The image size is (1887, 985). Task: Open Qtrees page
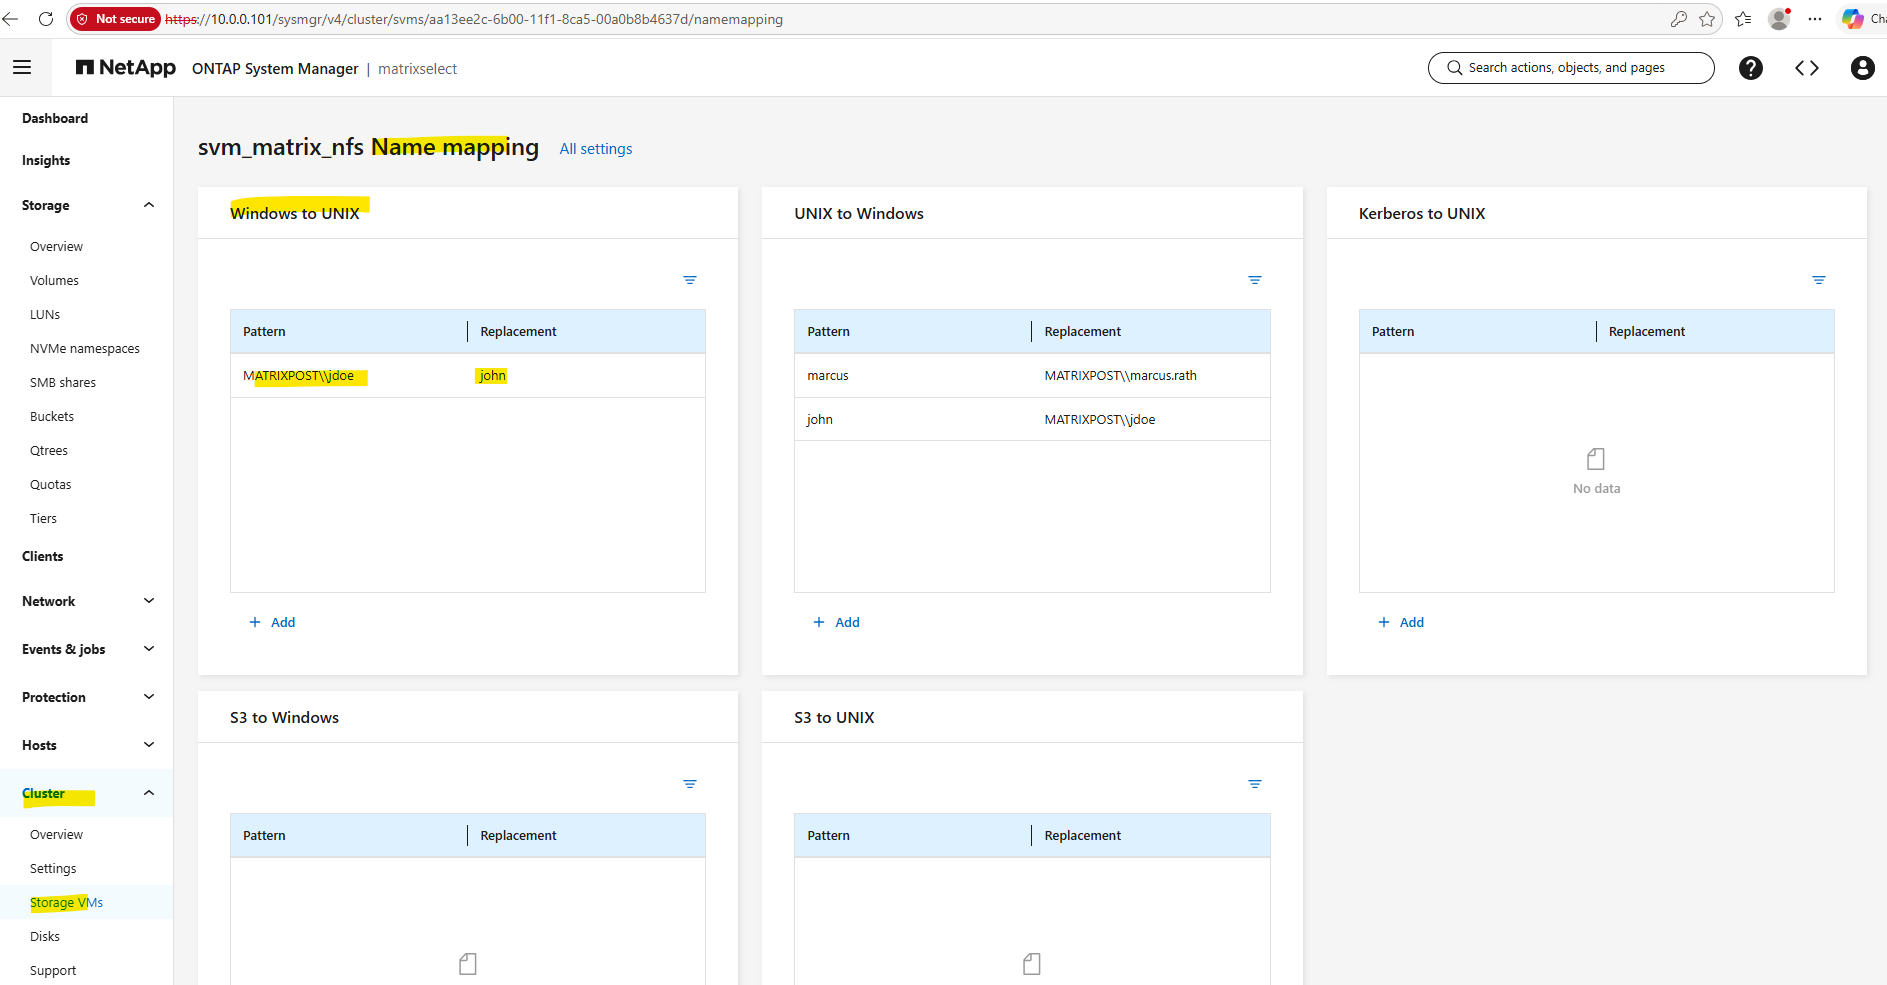click(x=49, y=451)
